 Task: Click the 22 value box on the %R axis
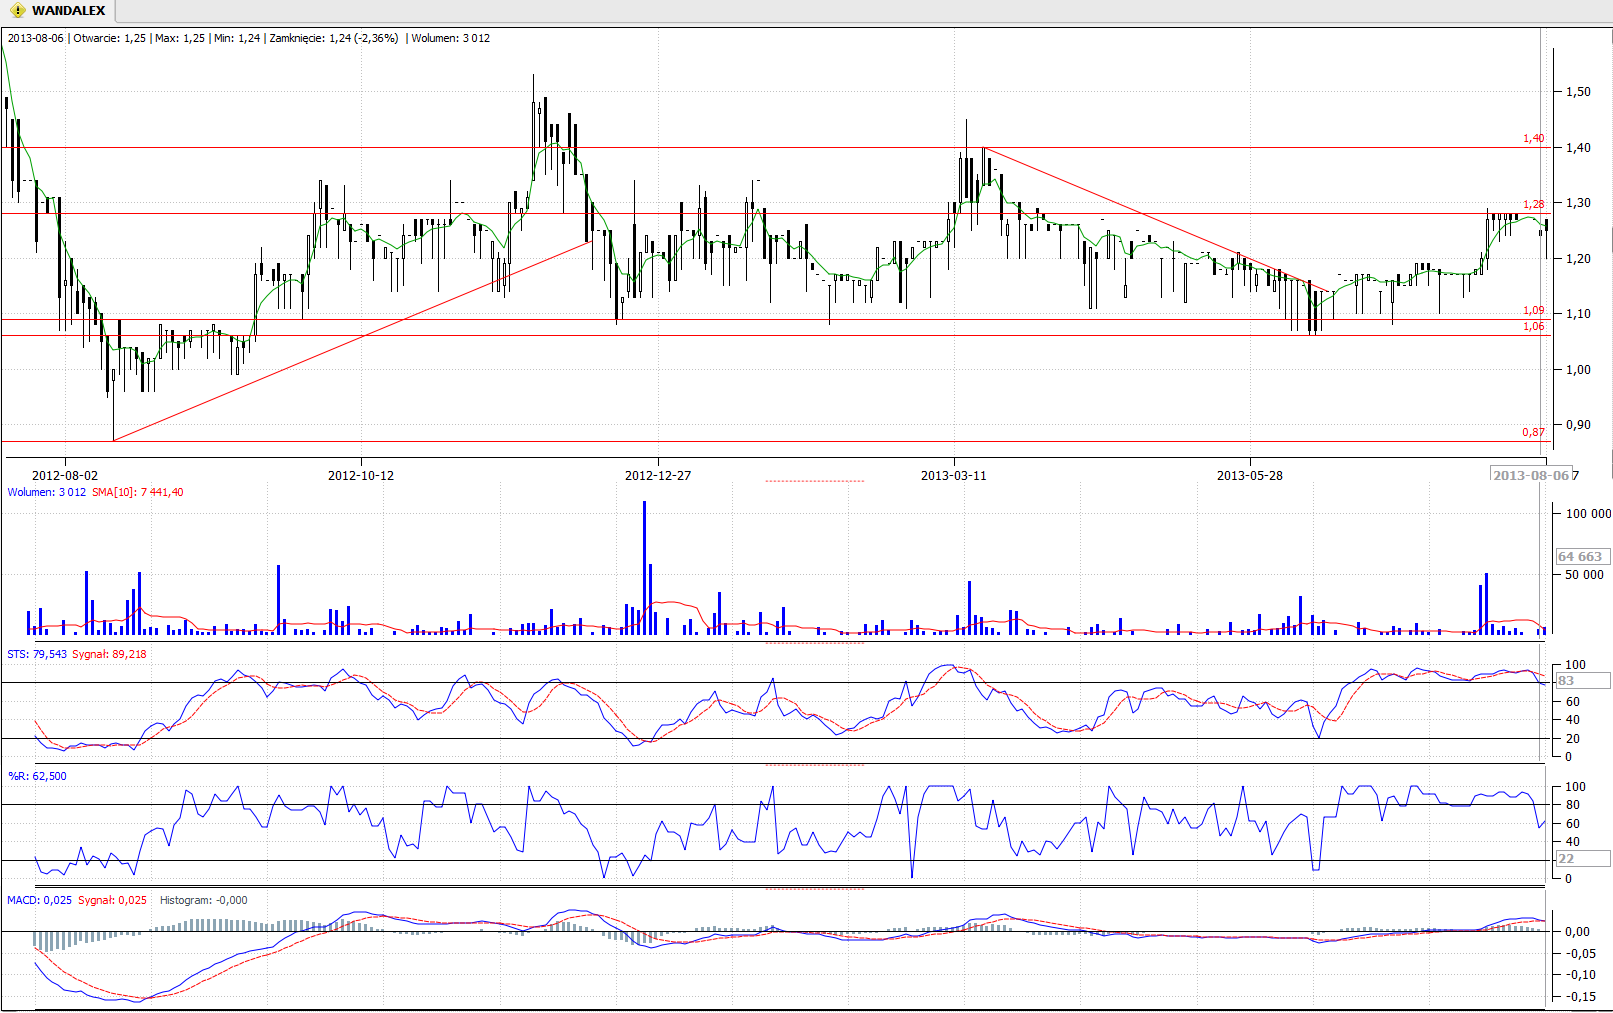1582,858
